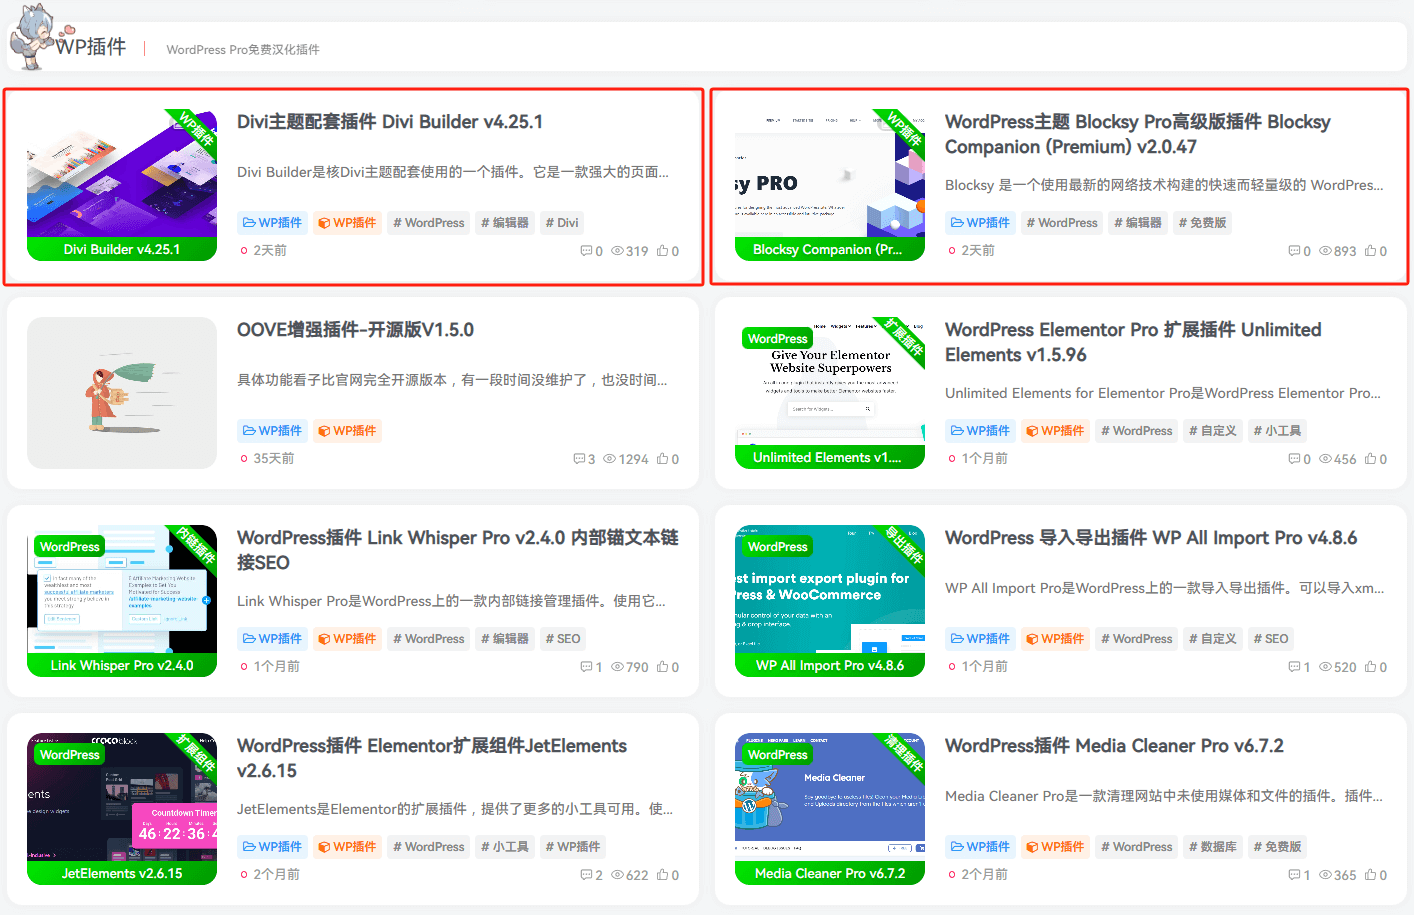This screenshot has width=1414, height=915.
Task: Open the Divi主题配套插件 Divi Builder v4.25.1 title
Action: pos(390,122)
